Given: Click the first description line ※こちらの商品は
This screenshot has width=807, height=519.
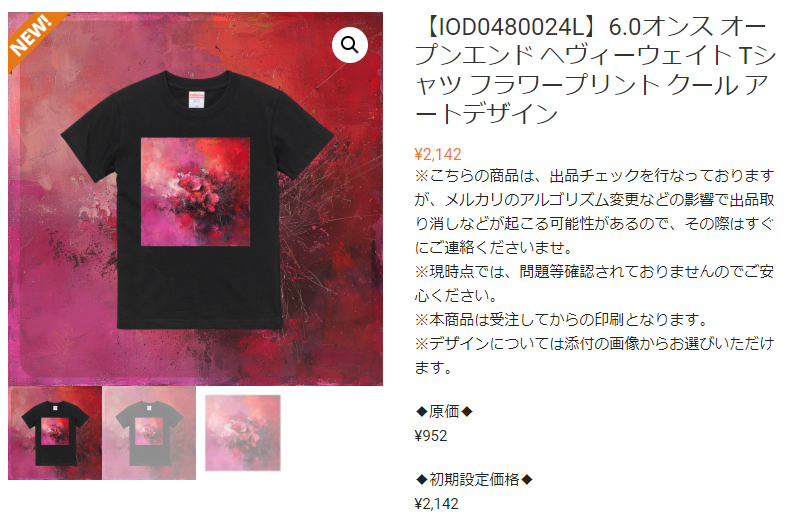Looking at the screenshot, I should coord(594,176).
